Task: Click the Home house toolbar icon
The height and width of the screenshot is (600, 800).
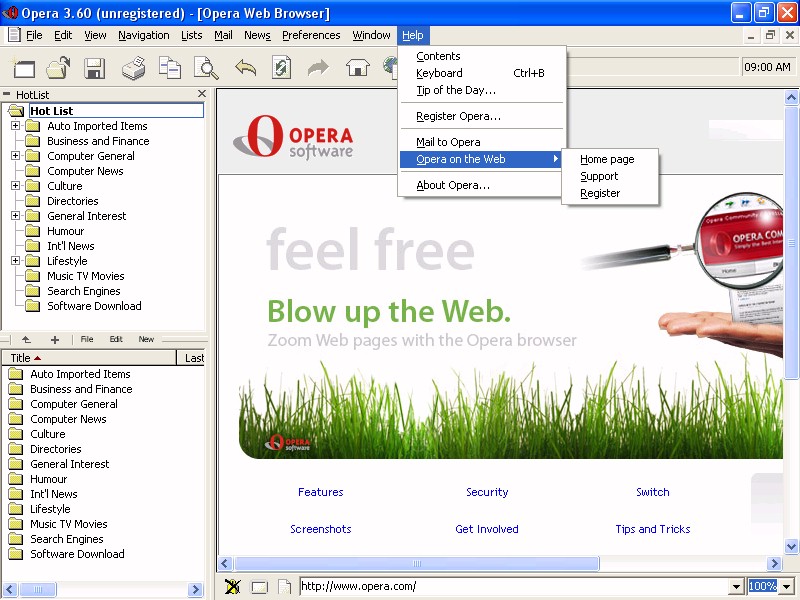Action: pos(357,68)
